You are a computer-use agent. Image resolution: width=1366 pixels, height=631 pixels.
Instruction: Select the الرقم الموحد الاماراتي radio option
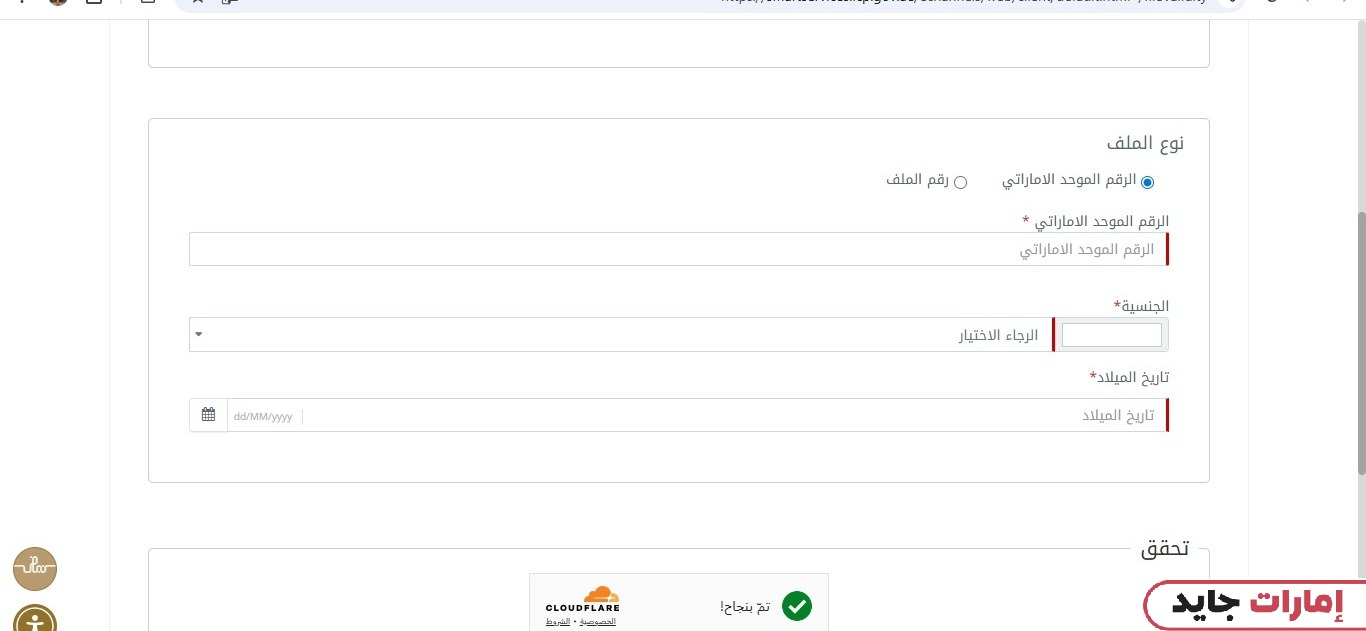pyautogui.click(x=1147, y=182)
